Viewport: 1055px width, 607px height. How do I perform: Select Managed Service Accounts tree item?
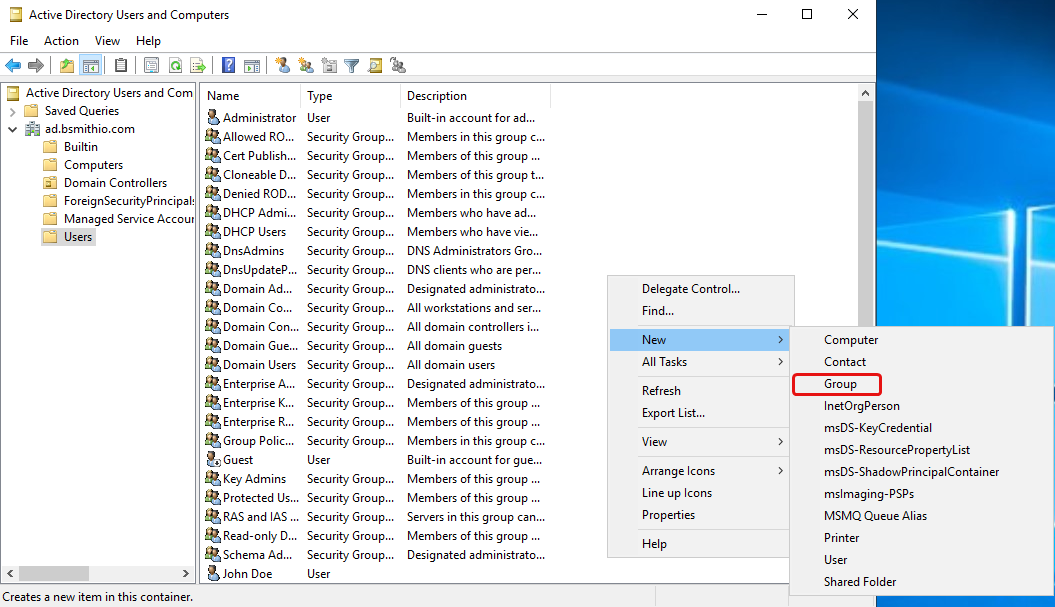coord(129,219)
